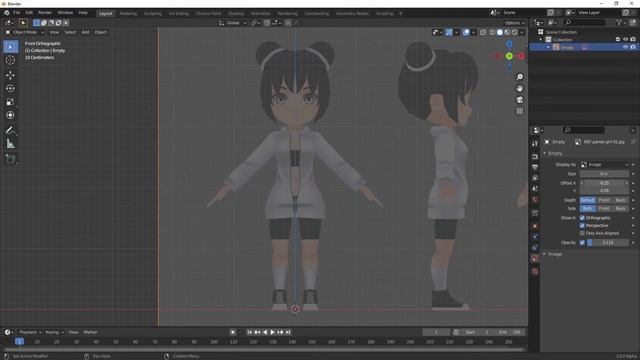This screenshot has width=640, height=360.
Task: Open the Add menu in viewport header
Action: [x=85, y=32]
